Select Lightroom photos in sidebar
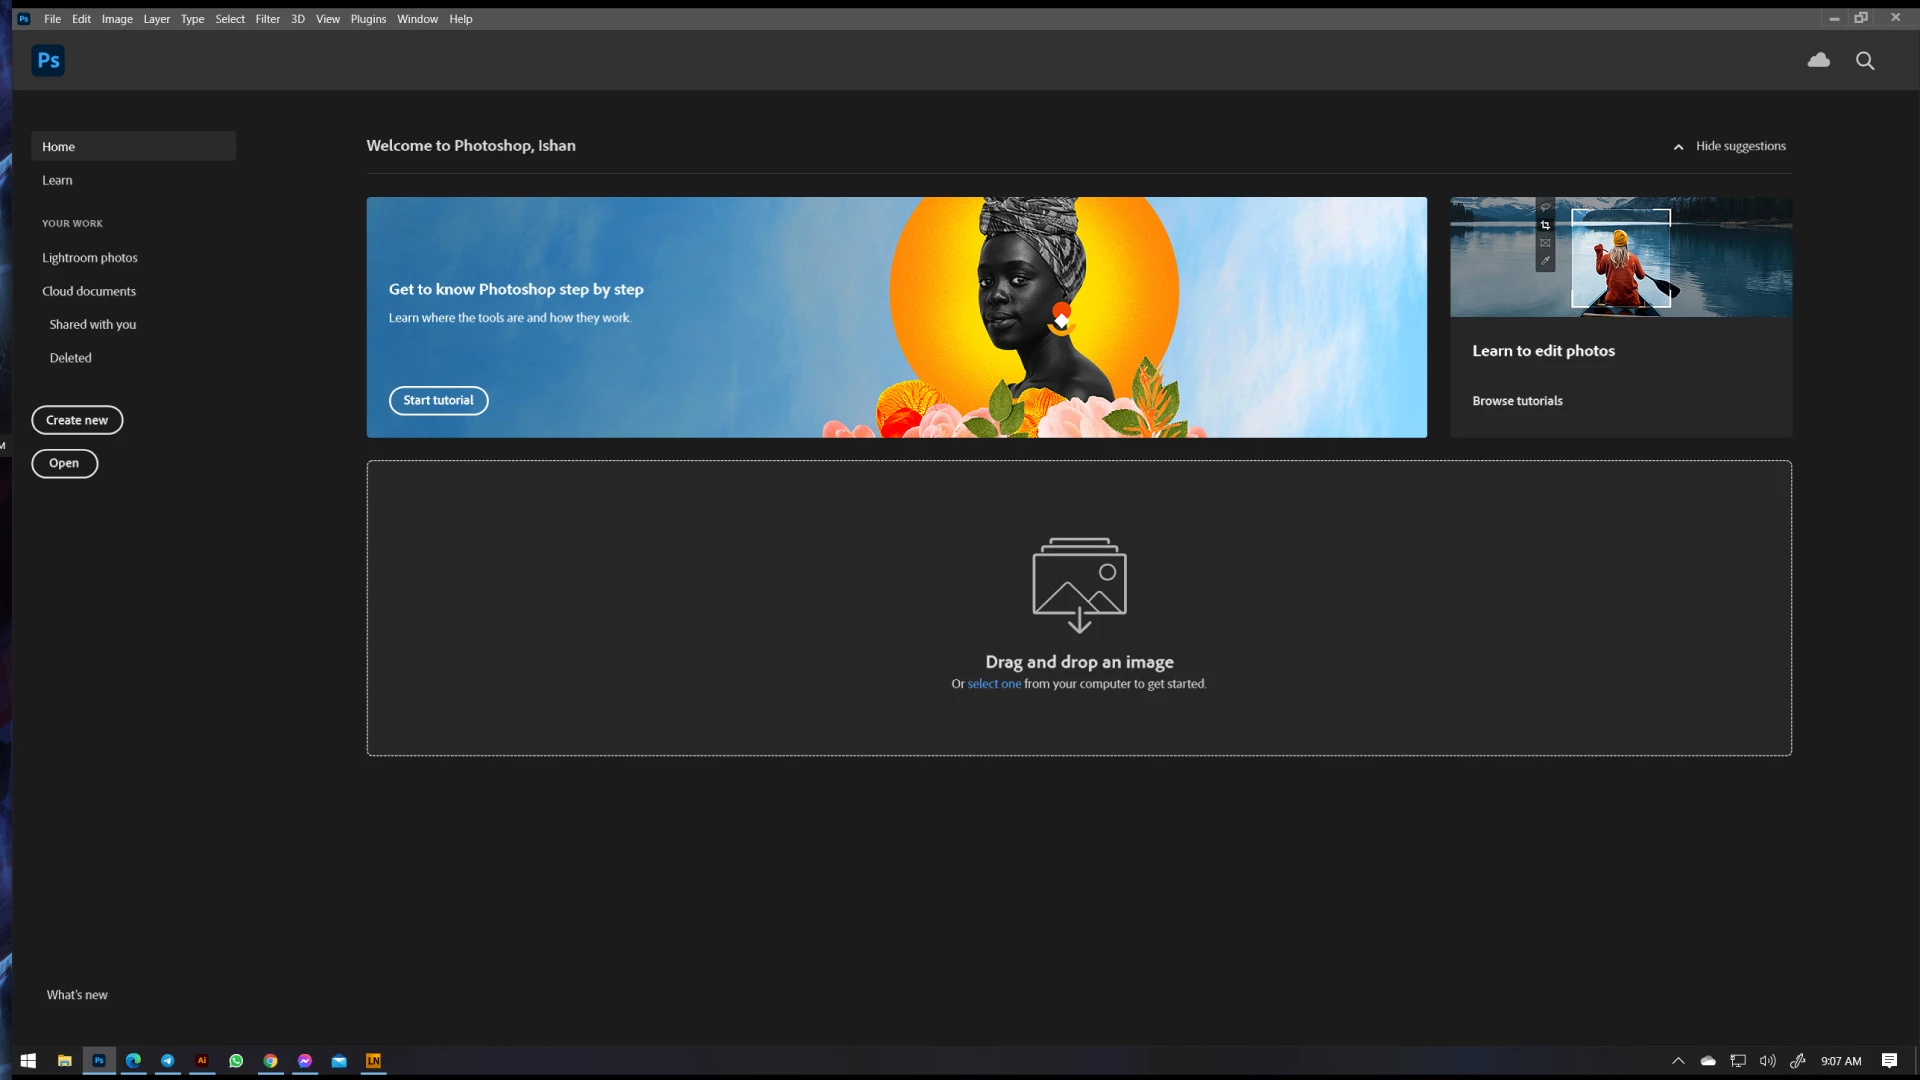1920x1080 pixels. pos(90,258)
